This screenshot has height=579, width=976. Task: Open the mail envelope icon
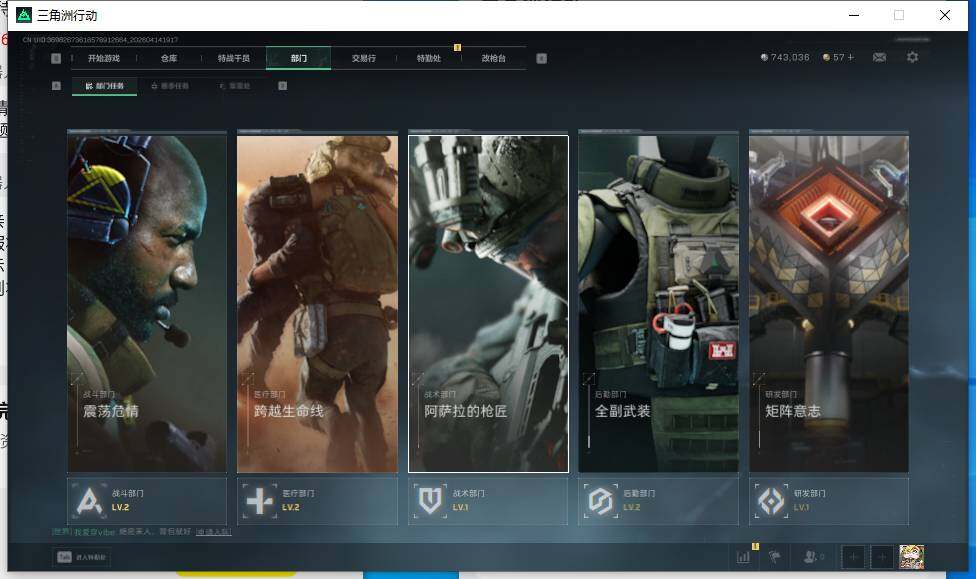point(880,57)
